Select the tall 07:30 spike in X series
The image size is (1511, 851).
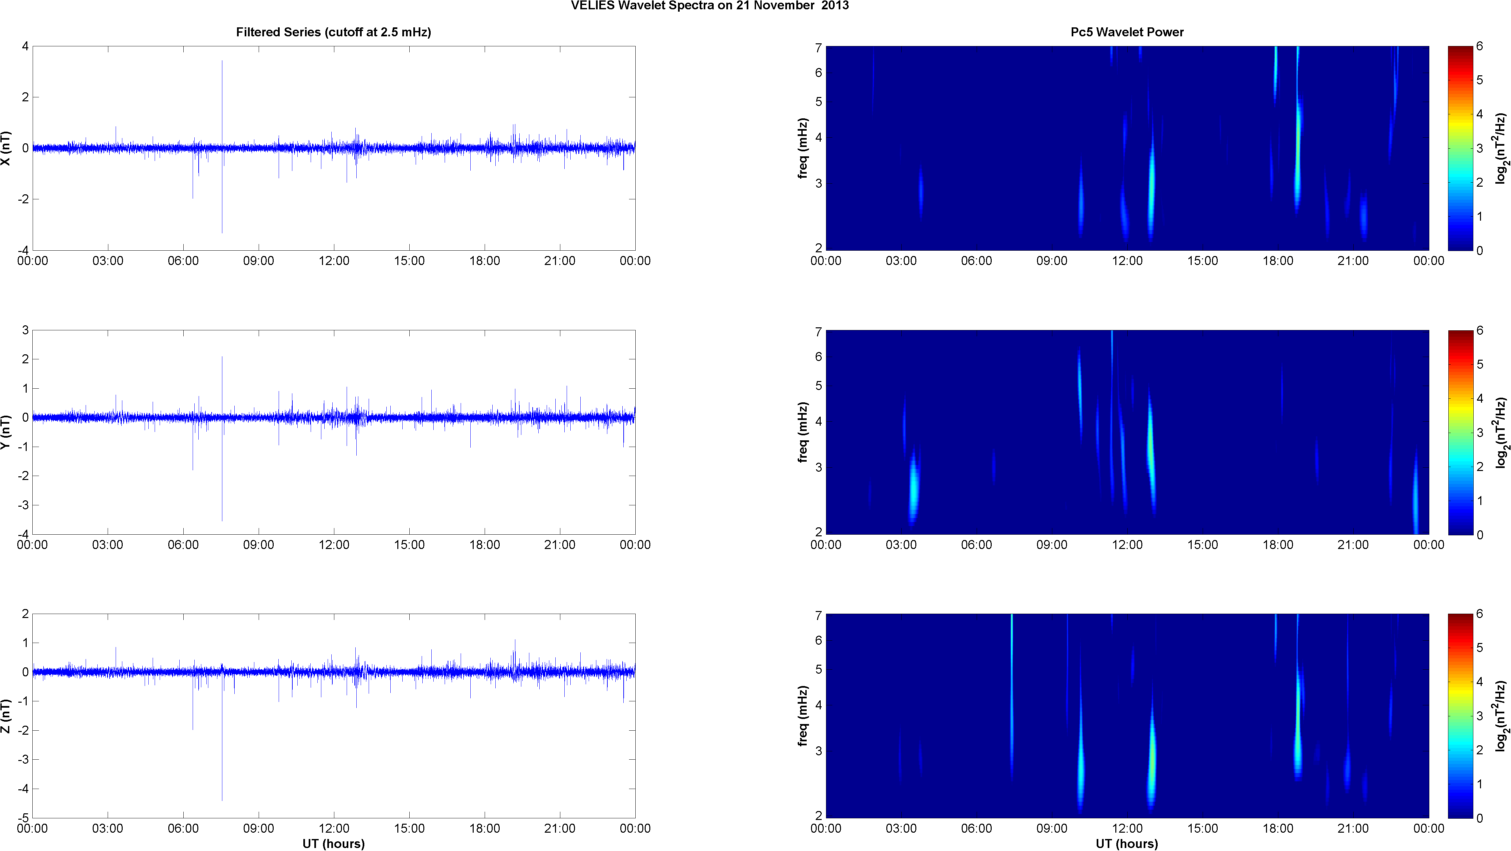click(x=222, y=147)
